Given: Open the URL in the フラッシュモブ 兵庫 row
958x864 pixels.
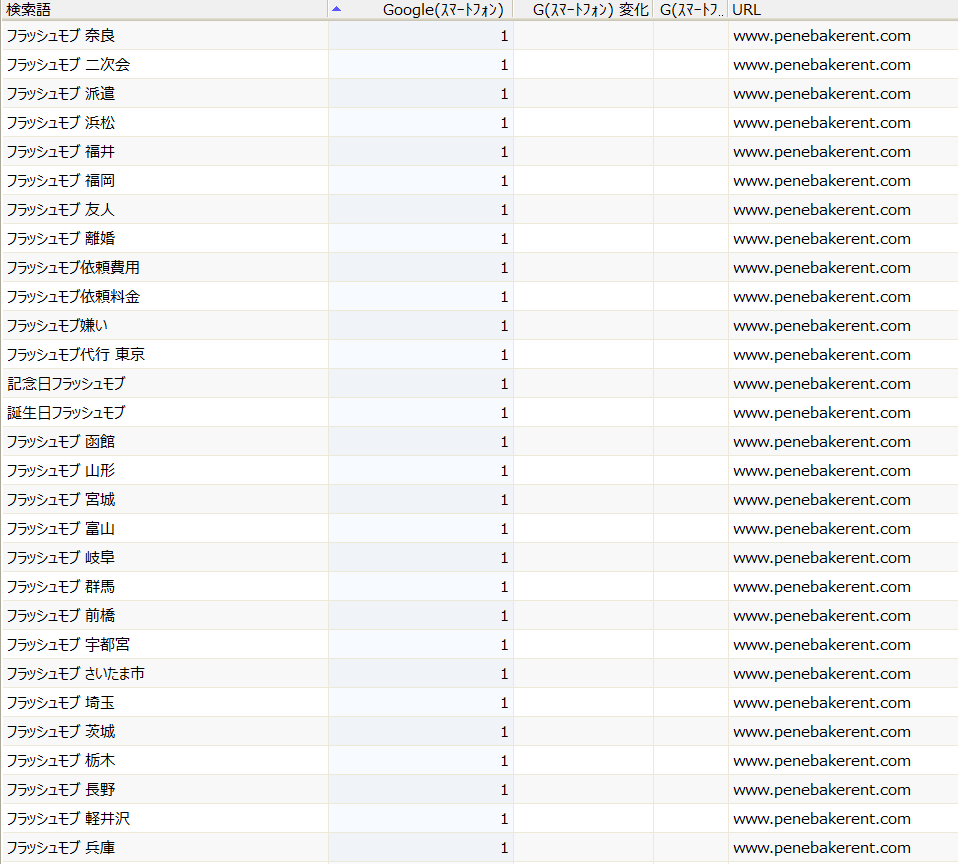Looking at the screenshot, I should click(x=821, y=848).
